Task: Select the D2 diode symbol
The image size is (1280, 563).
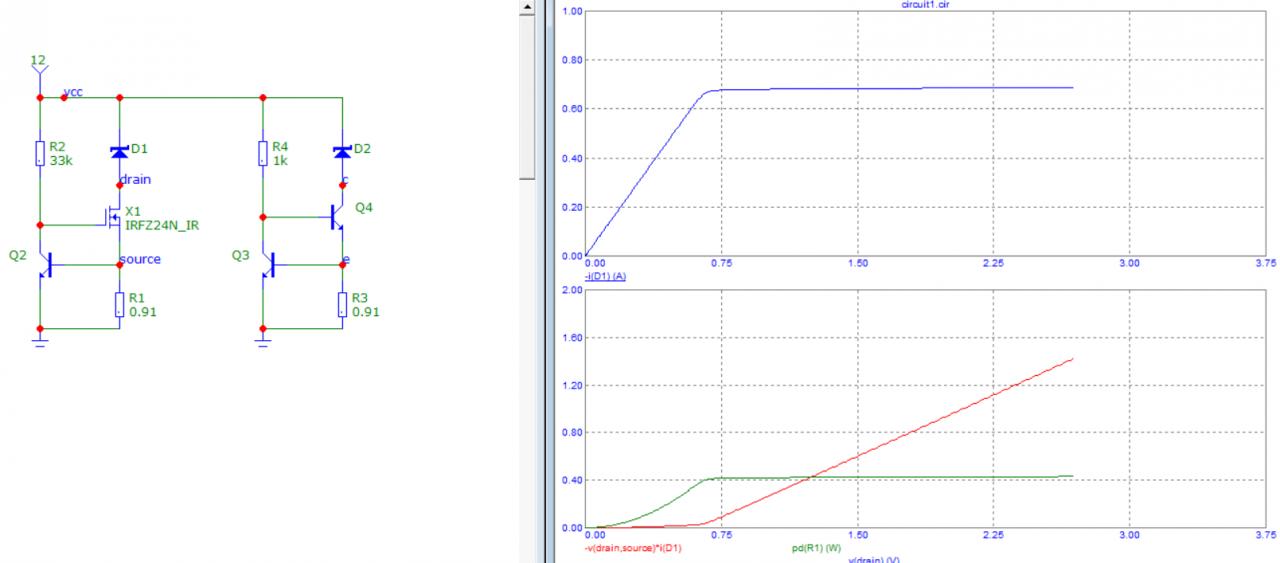Action: pyautogui.click(x=342, y=152)
